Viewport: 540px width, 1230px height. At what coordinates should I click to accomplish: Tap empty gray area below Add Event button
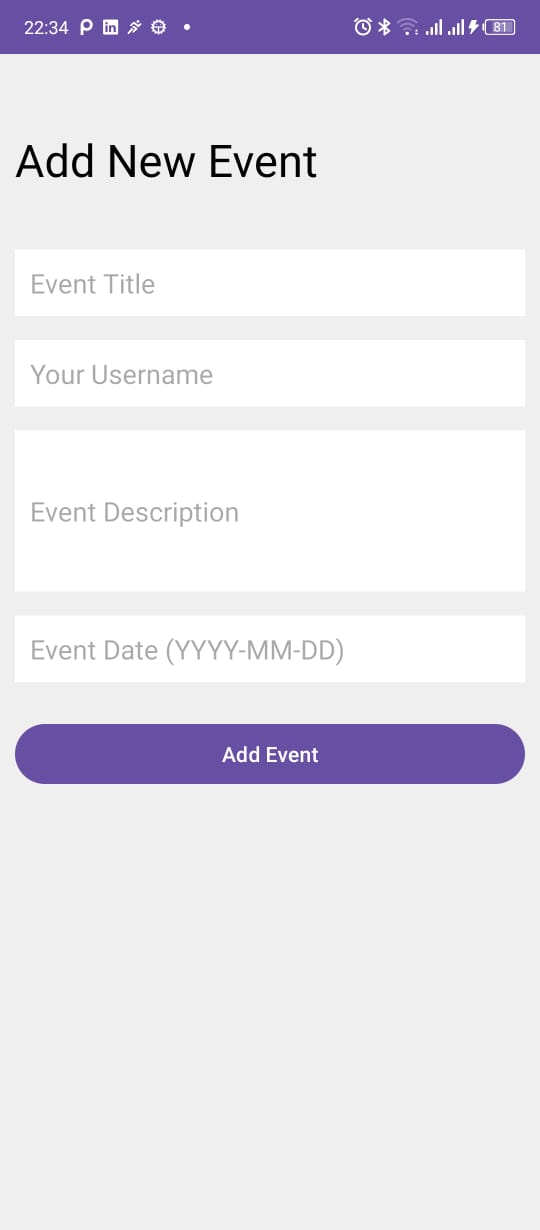click(270, 1000)
